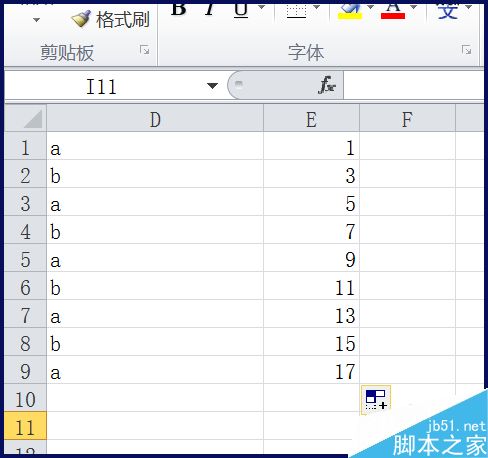Click the Insert Function fx button

pyautogui.click(x=327, y=85)
